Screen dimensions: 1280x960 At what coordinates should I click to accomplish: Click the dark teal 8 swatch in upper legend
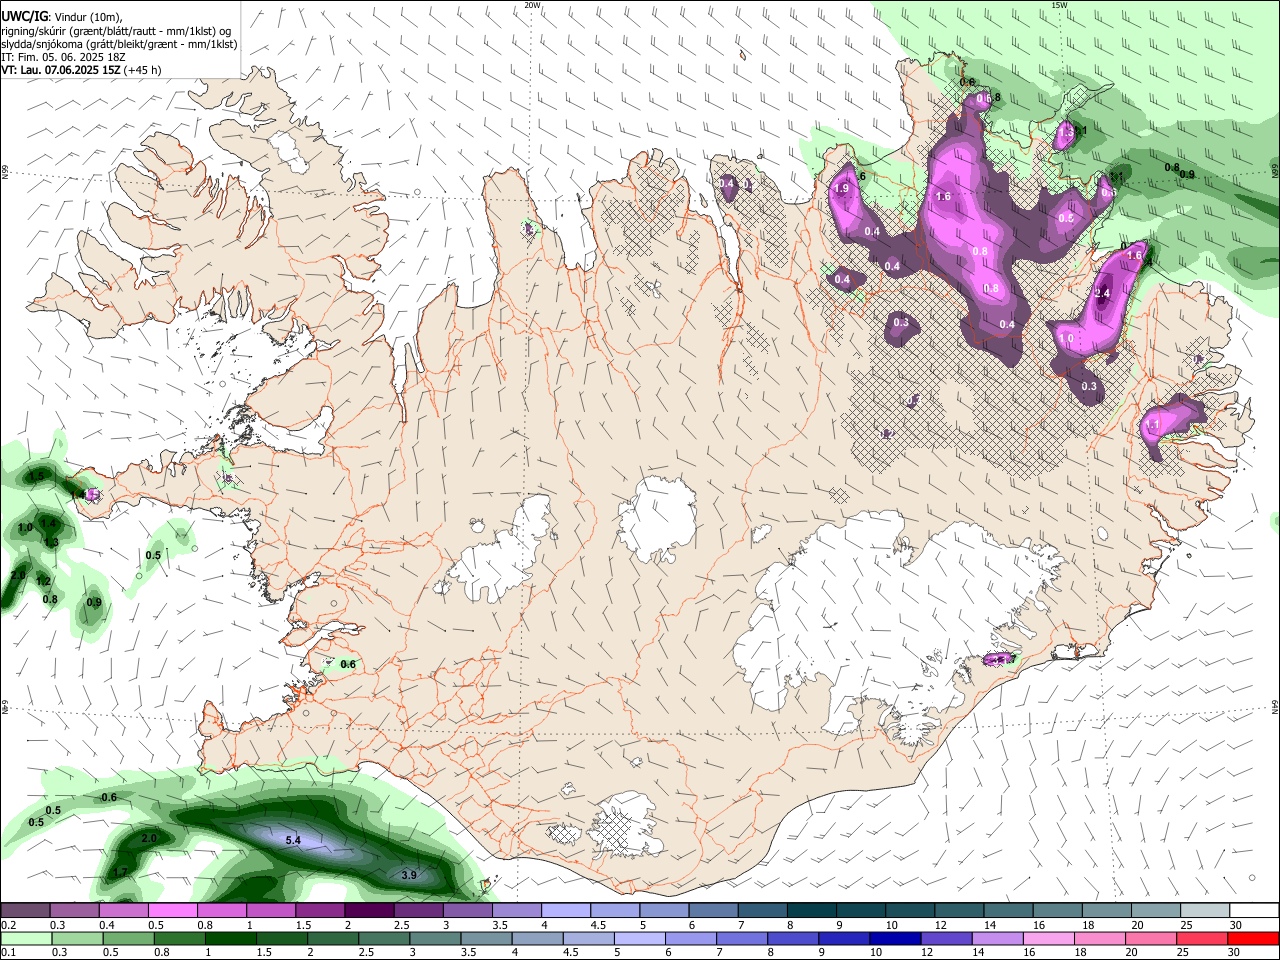point(812,910)
